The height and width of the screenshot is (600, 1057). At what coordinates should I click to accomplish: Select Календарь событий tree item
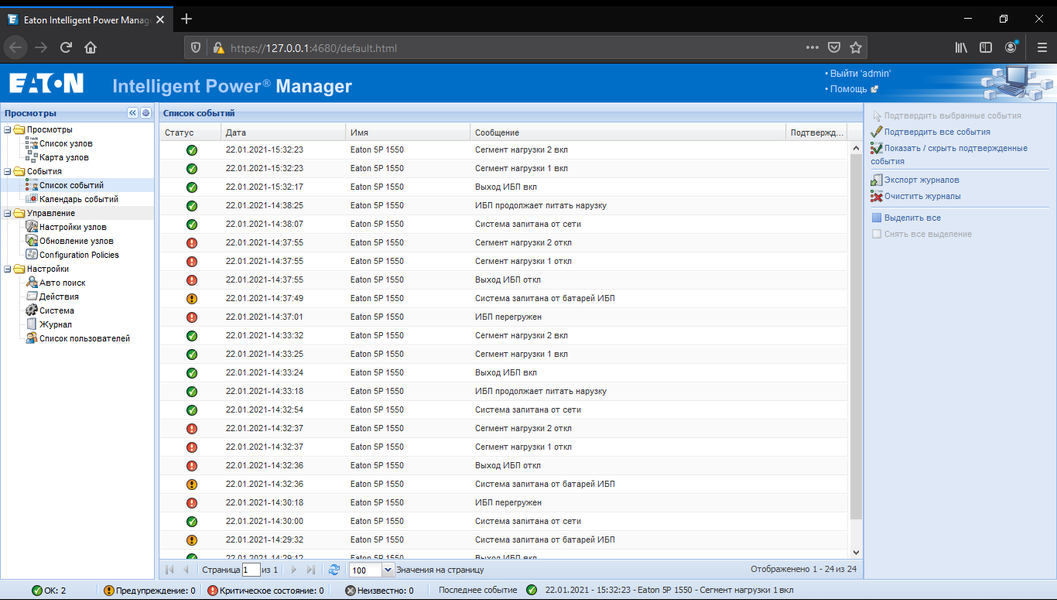pos(78,199)
